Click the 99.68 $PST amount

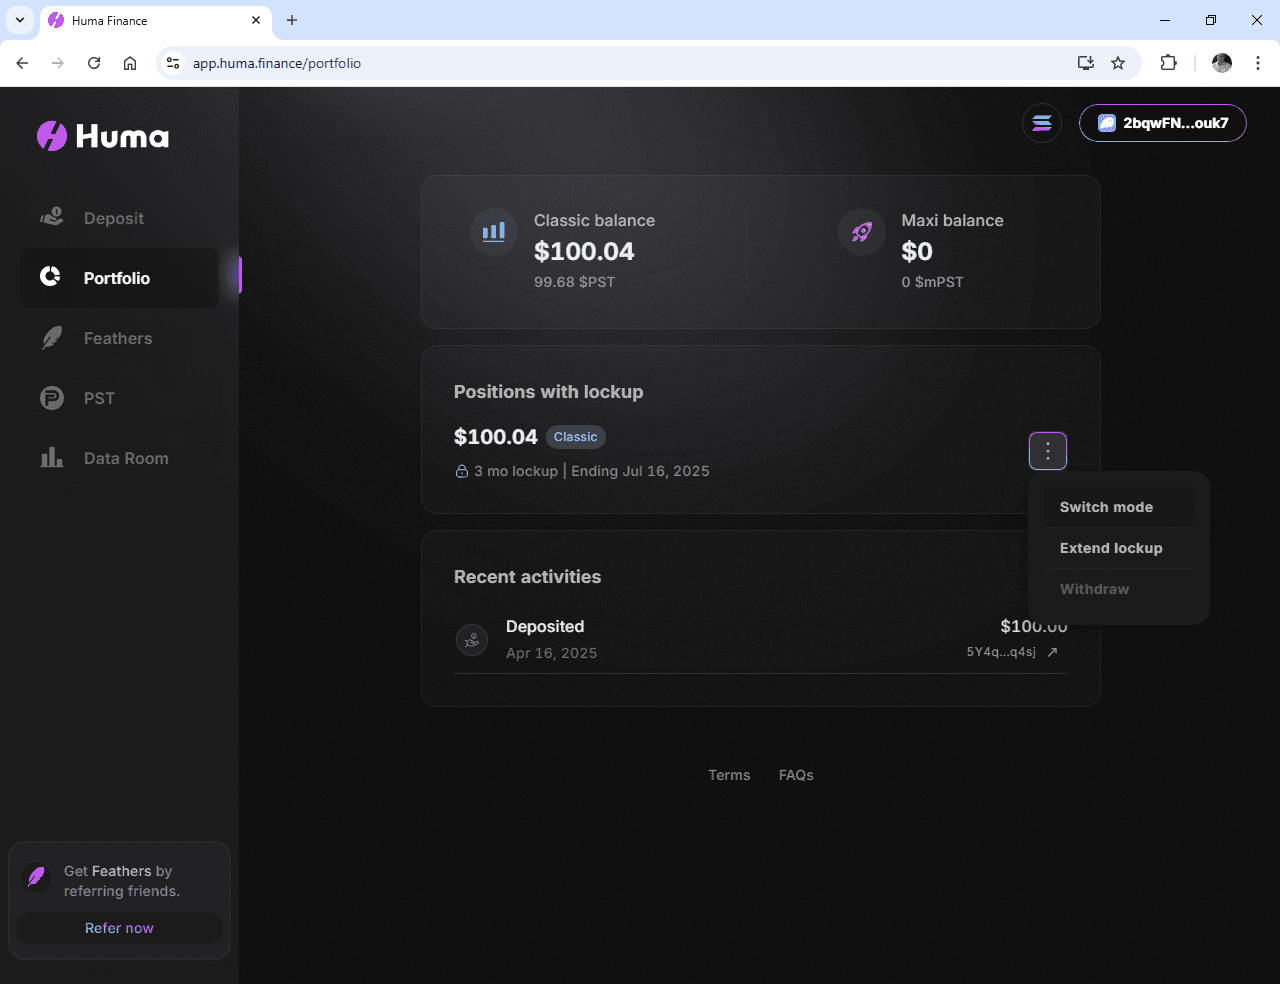574,282
